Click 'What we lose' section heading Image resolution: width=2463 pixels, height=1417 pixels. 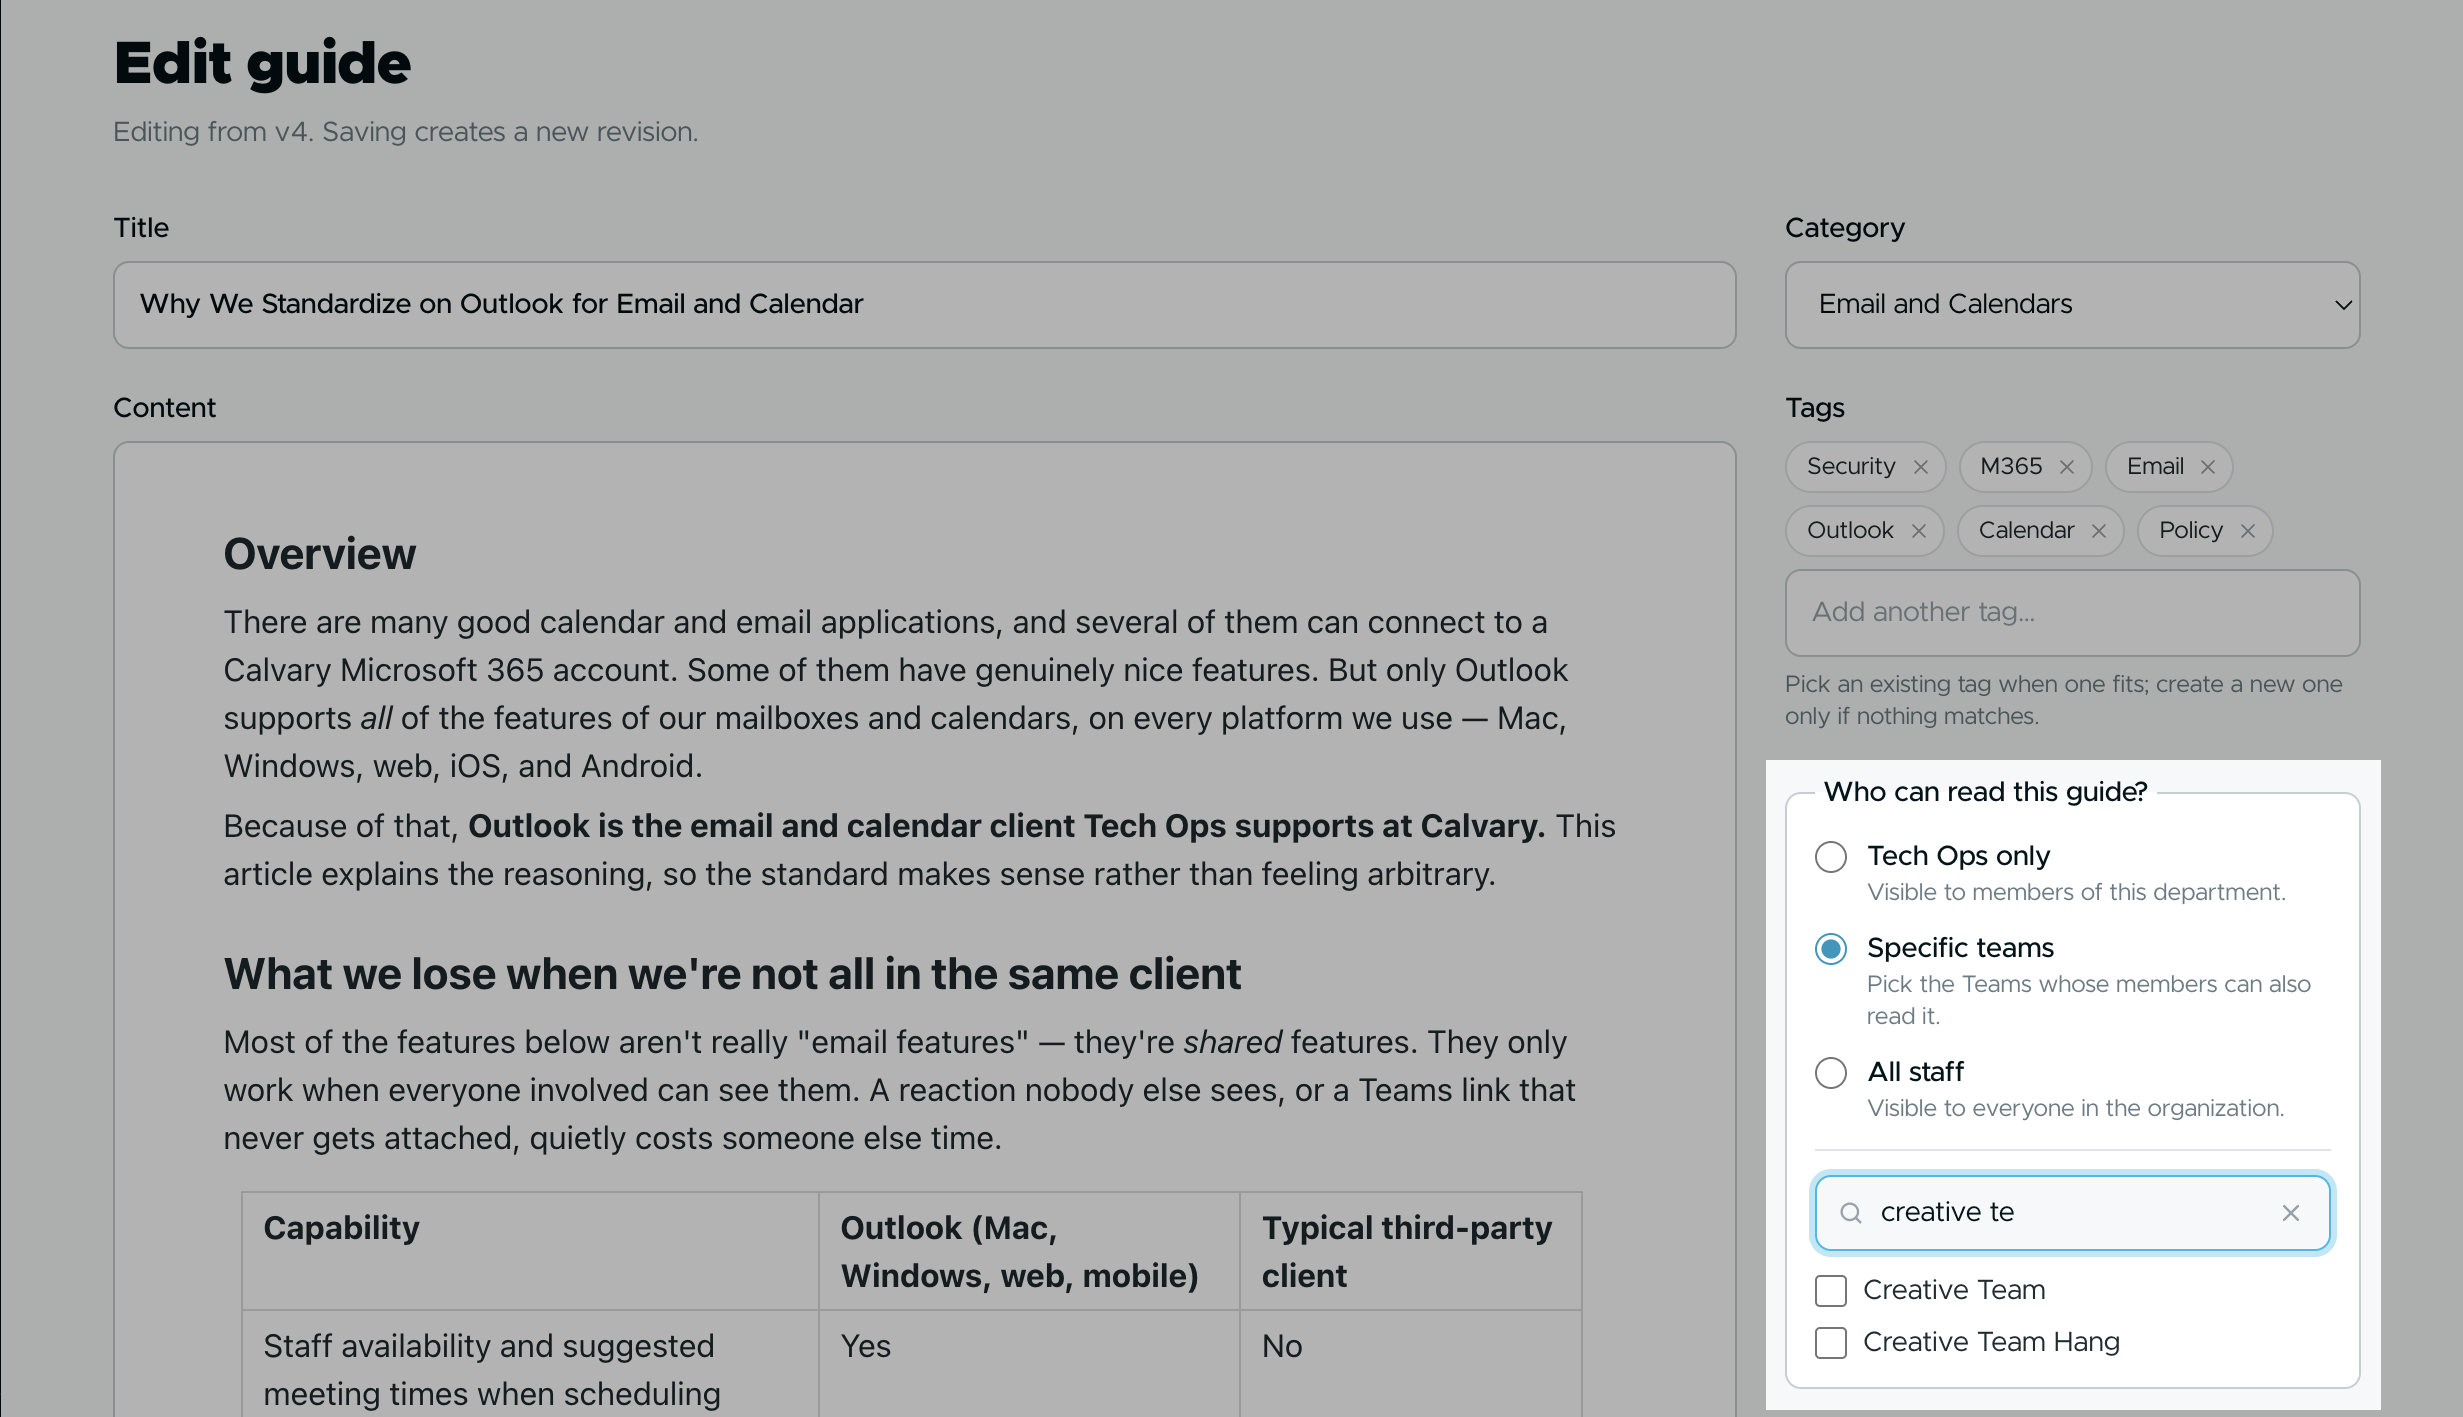pyautogui.click(x=732, y=974)
